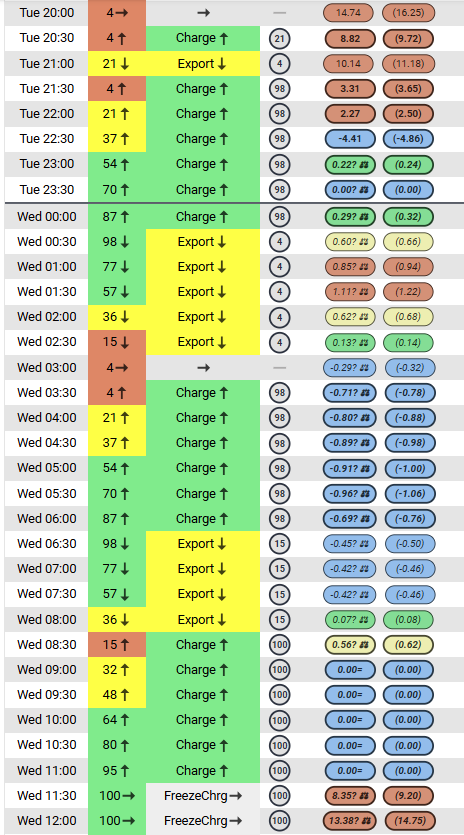
Task: Click the red 15↓ SOC cell at Wed 02:30
Action: (x=117, y=342)
